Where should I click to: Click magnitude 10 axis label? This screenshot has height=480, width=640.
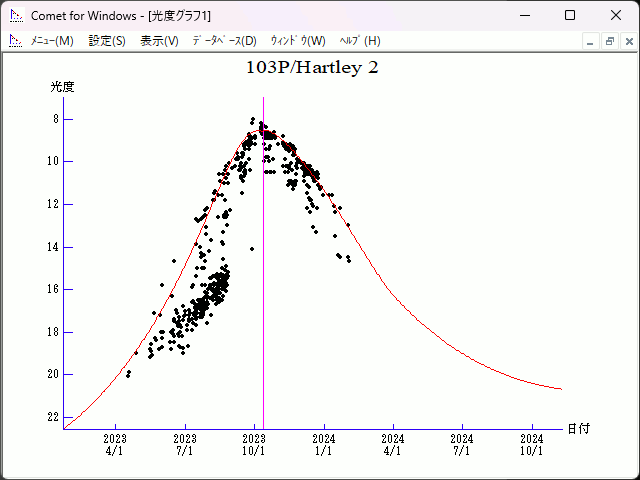coord(53,162)
